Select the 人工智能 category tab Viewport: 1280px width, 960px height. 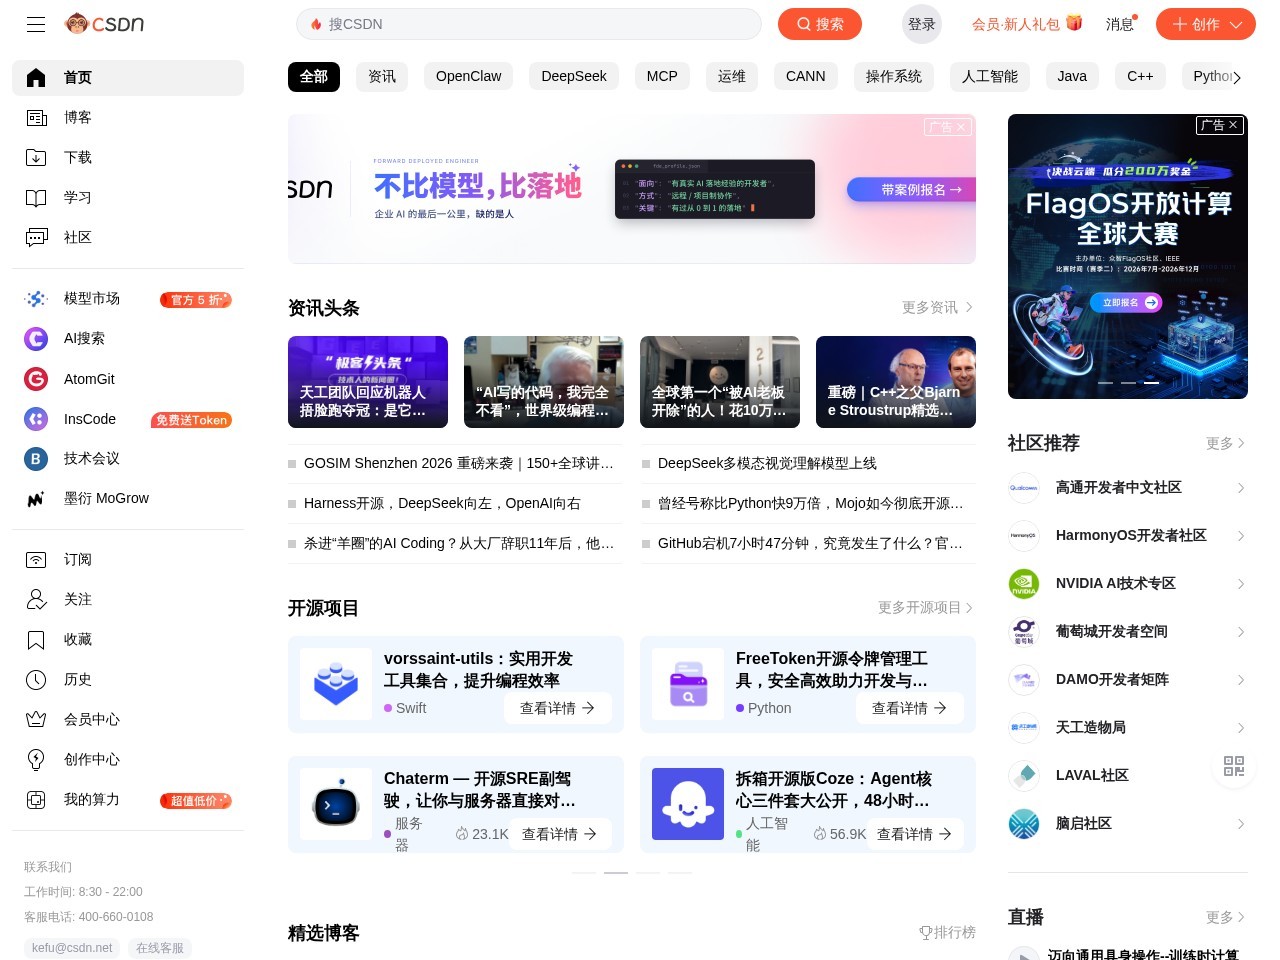pyautogui.click(x=990, y=77)
